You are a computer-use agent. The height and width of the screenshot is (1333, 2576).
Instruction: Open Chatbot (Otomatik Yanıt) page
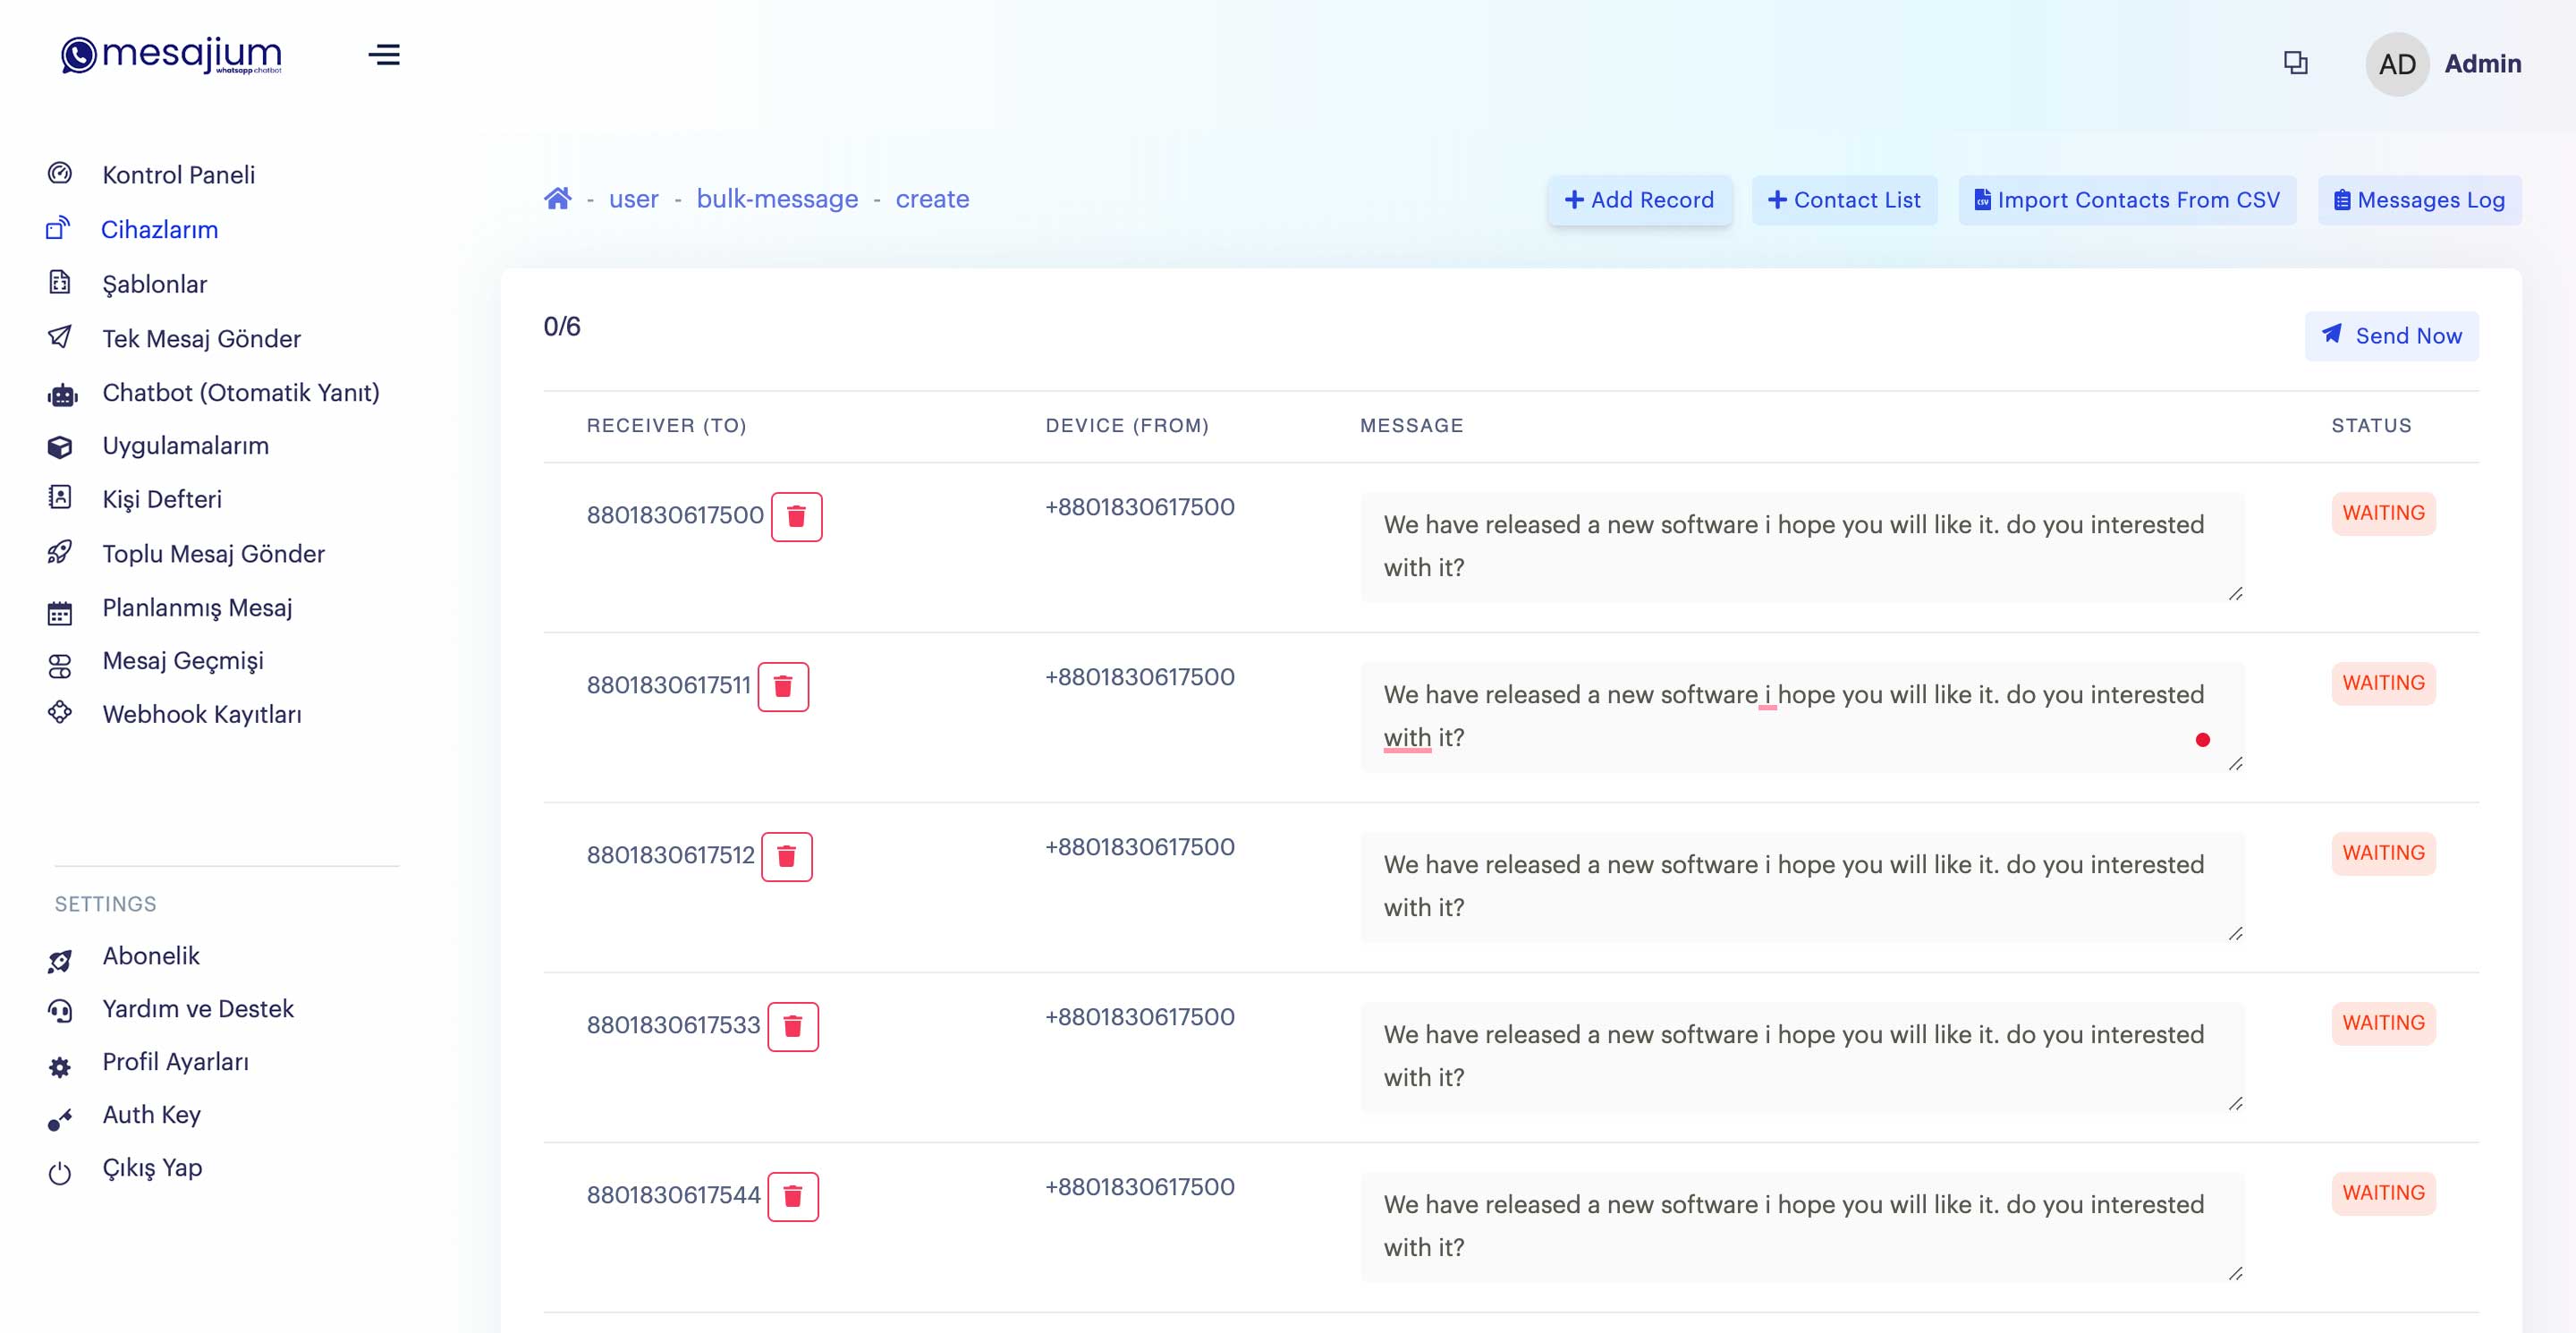(x=241, y=392)
